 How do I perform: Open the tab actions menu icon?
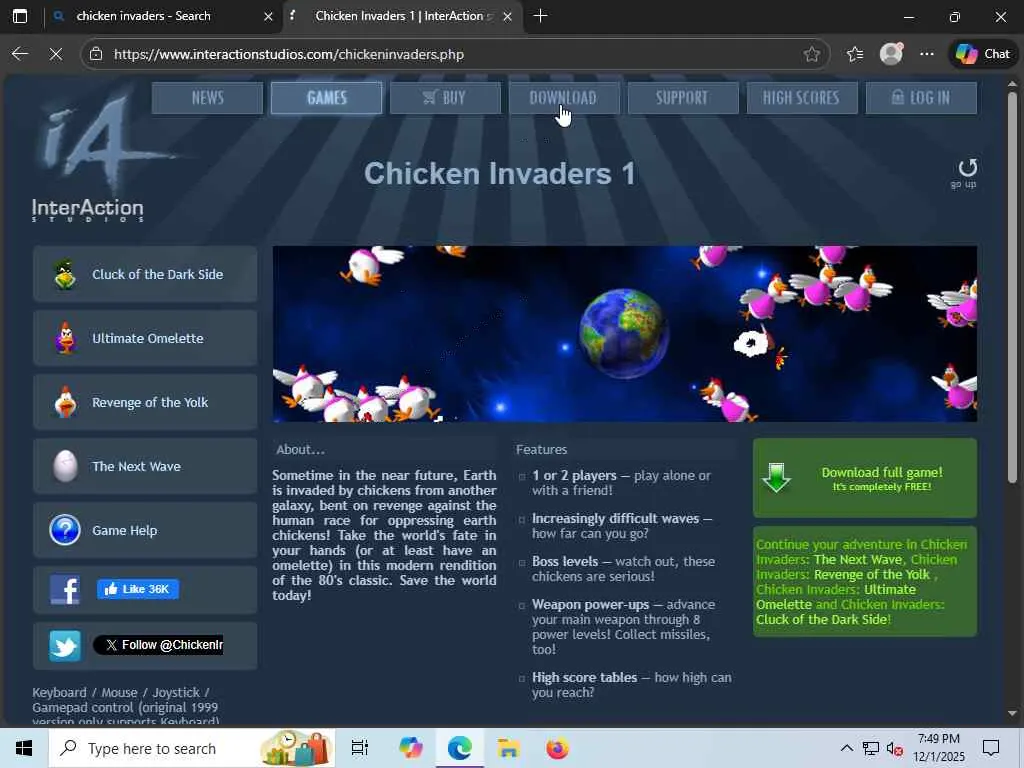click(20, 16)
